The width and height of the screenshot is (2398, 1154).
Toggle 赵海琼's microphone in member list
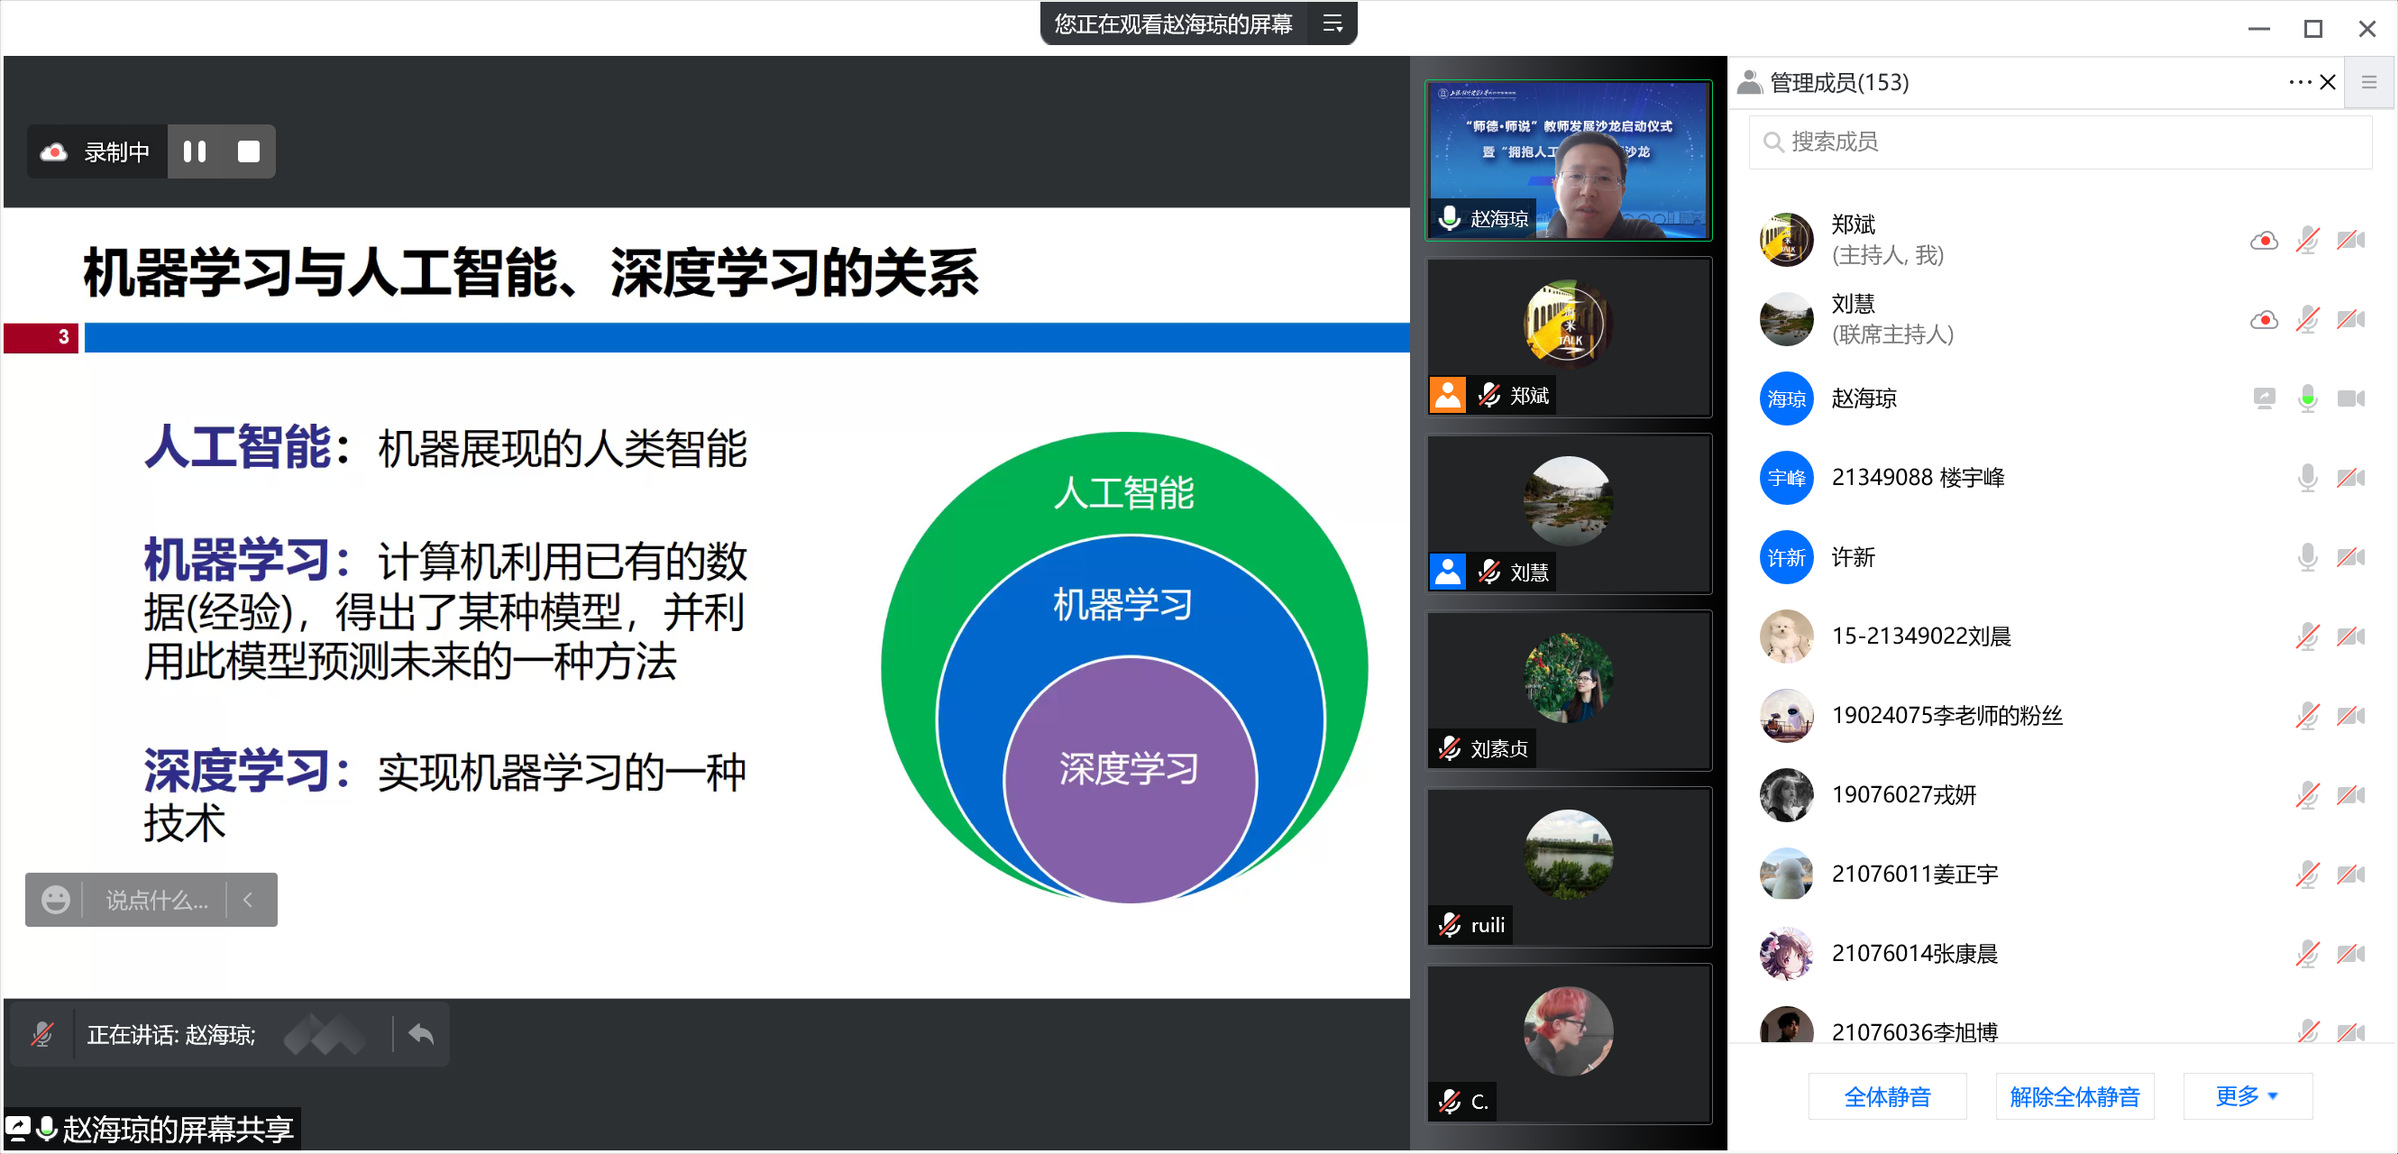coord(2307,399)
